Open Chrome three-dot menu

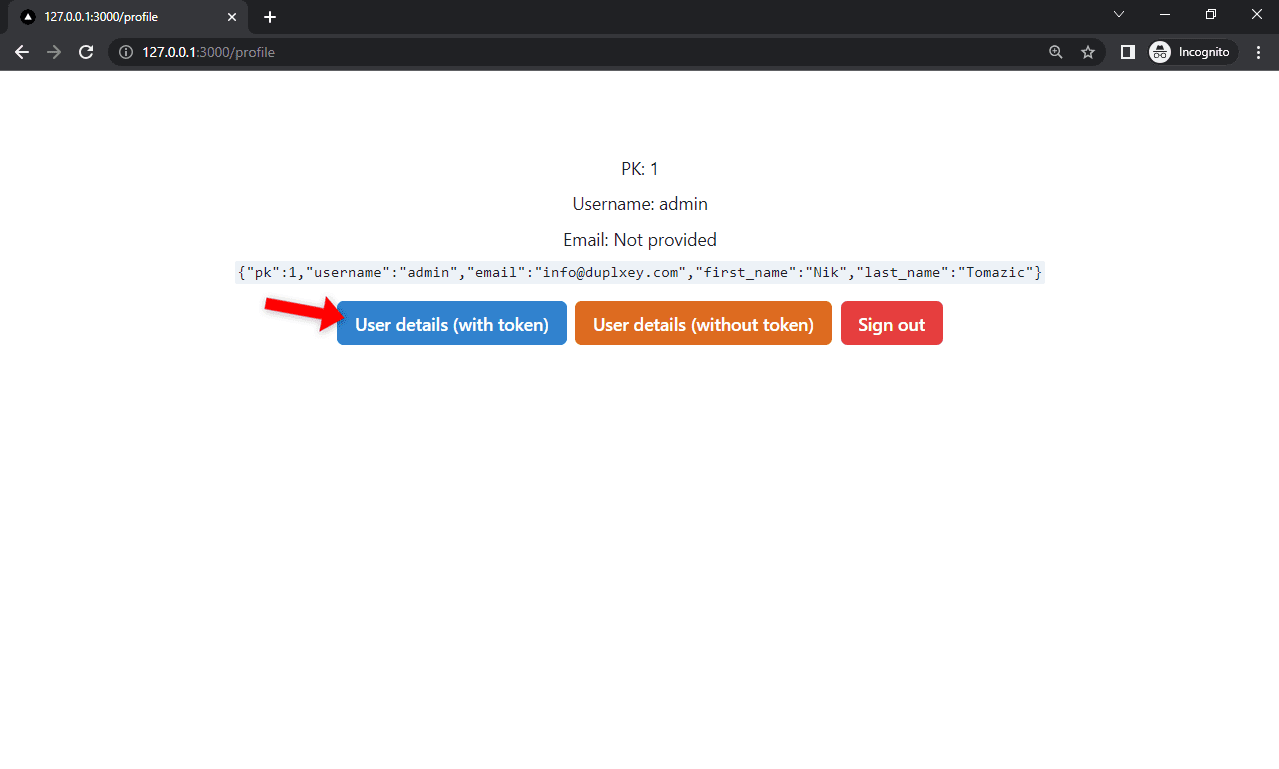click(1258, 52)
